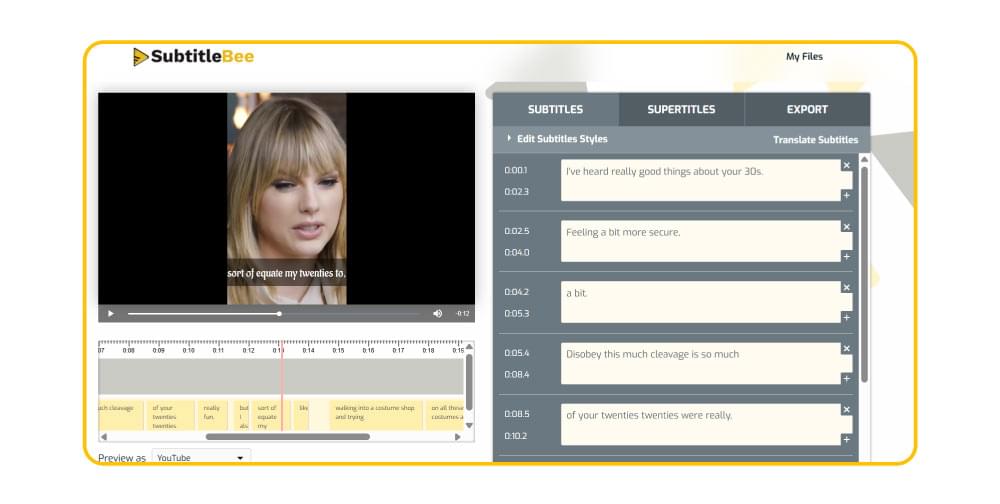This screenshot has width=1000, height=504.
Task: Click end time 0:10.2
Action: pyautogui.click(x=517, y=436)
